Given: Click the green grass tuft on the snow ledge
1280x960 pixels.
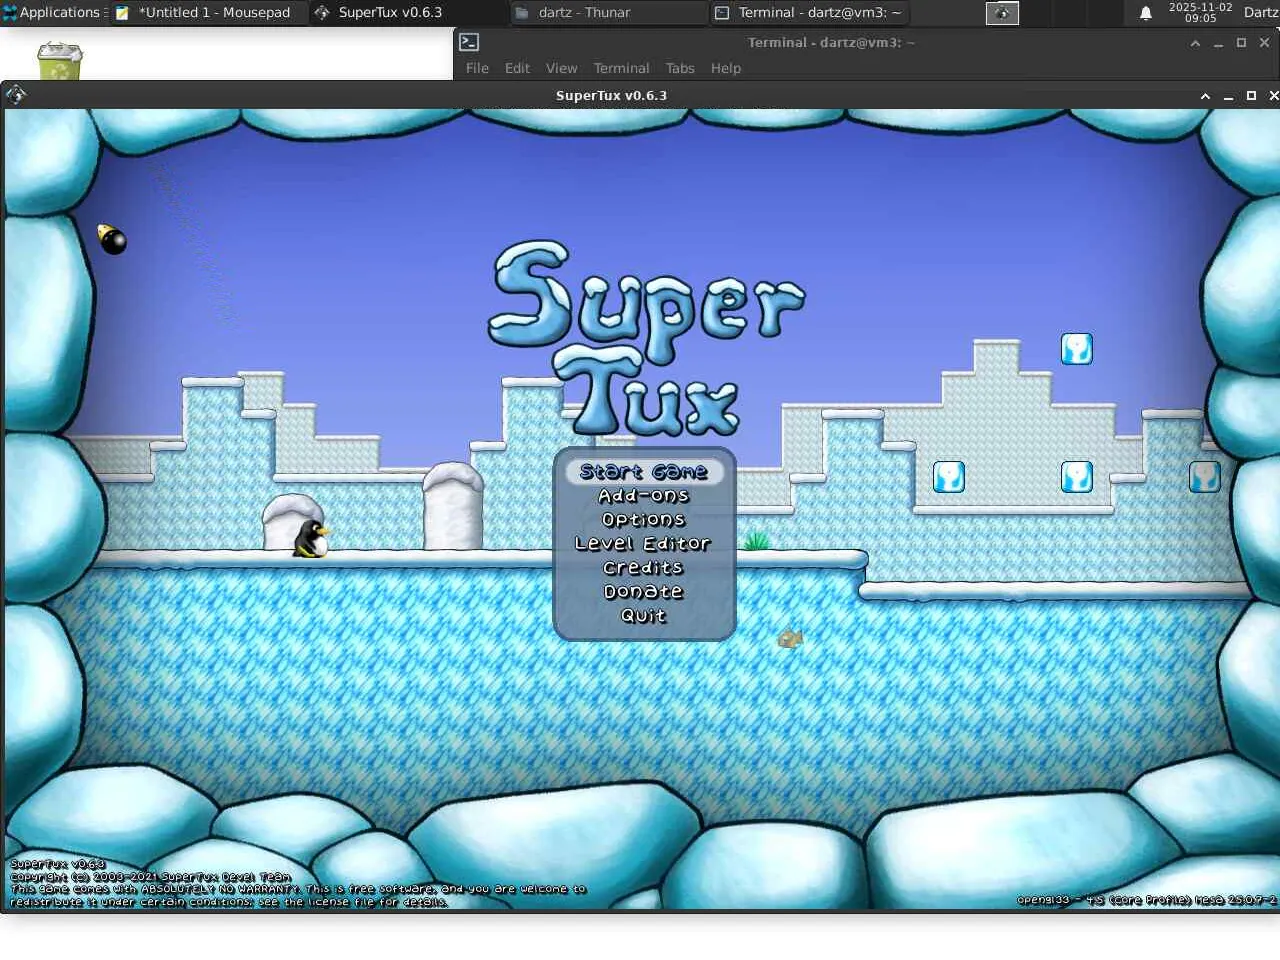Looking at the screenshot, I should [x=757, y=541].
